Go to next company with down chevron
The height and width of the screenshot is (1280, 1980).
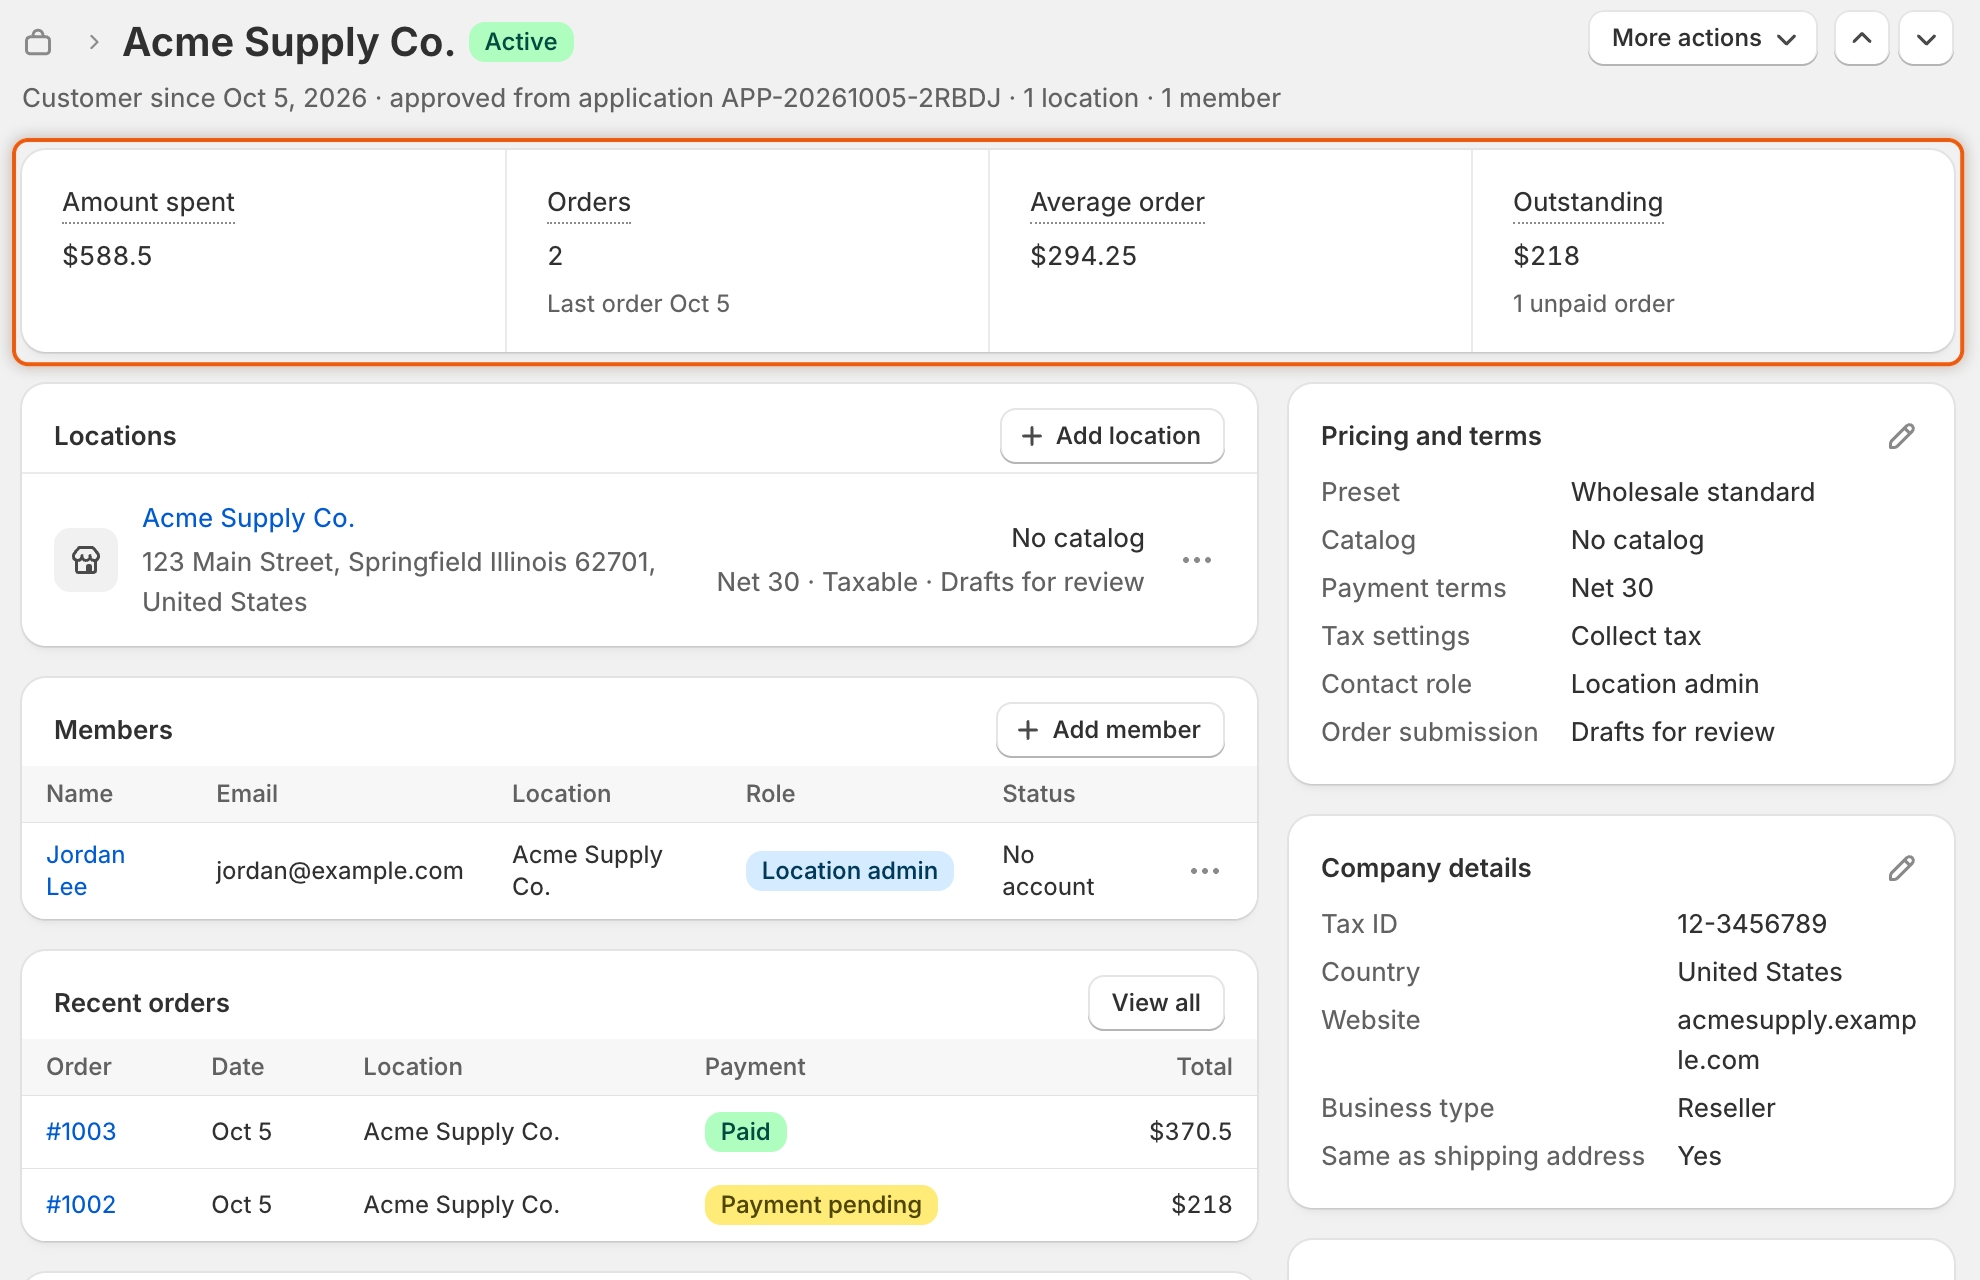[x=1926, y=39]
